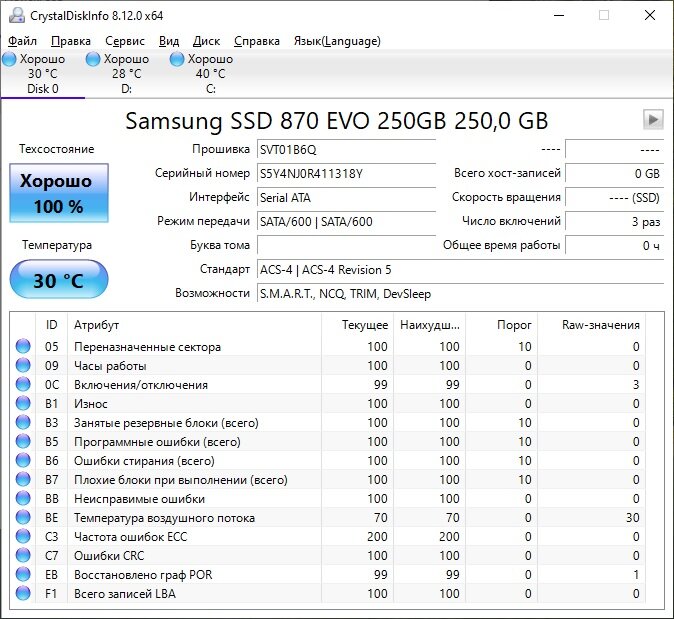Click status orb for Ошибки CRC row
Viewport: 674px width, 619px height.
pyautogui.click(x=23, y=555)
